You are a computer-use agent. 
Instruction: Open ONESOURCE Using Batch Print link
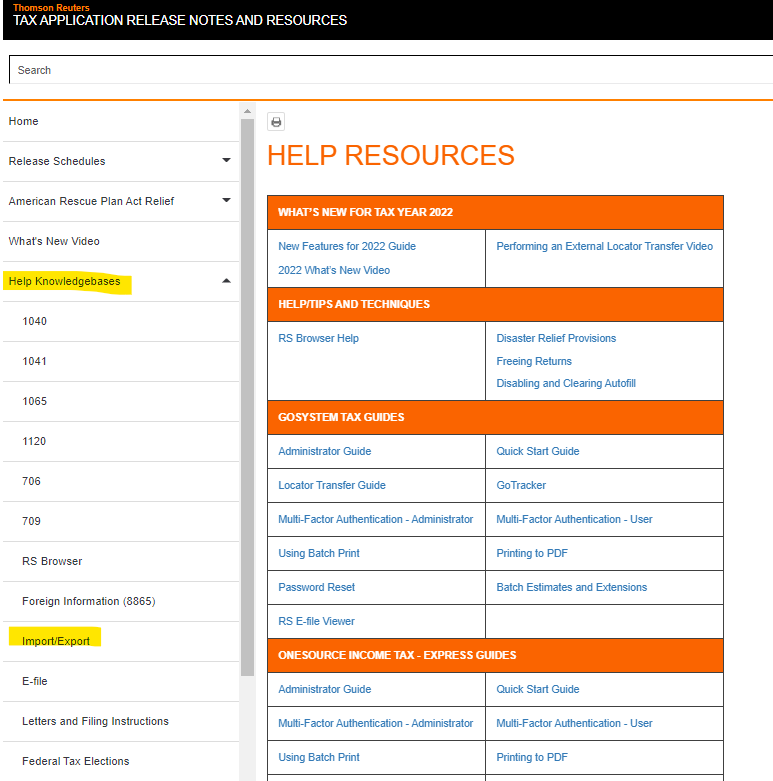319,757
